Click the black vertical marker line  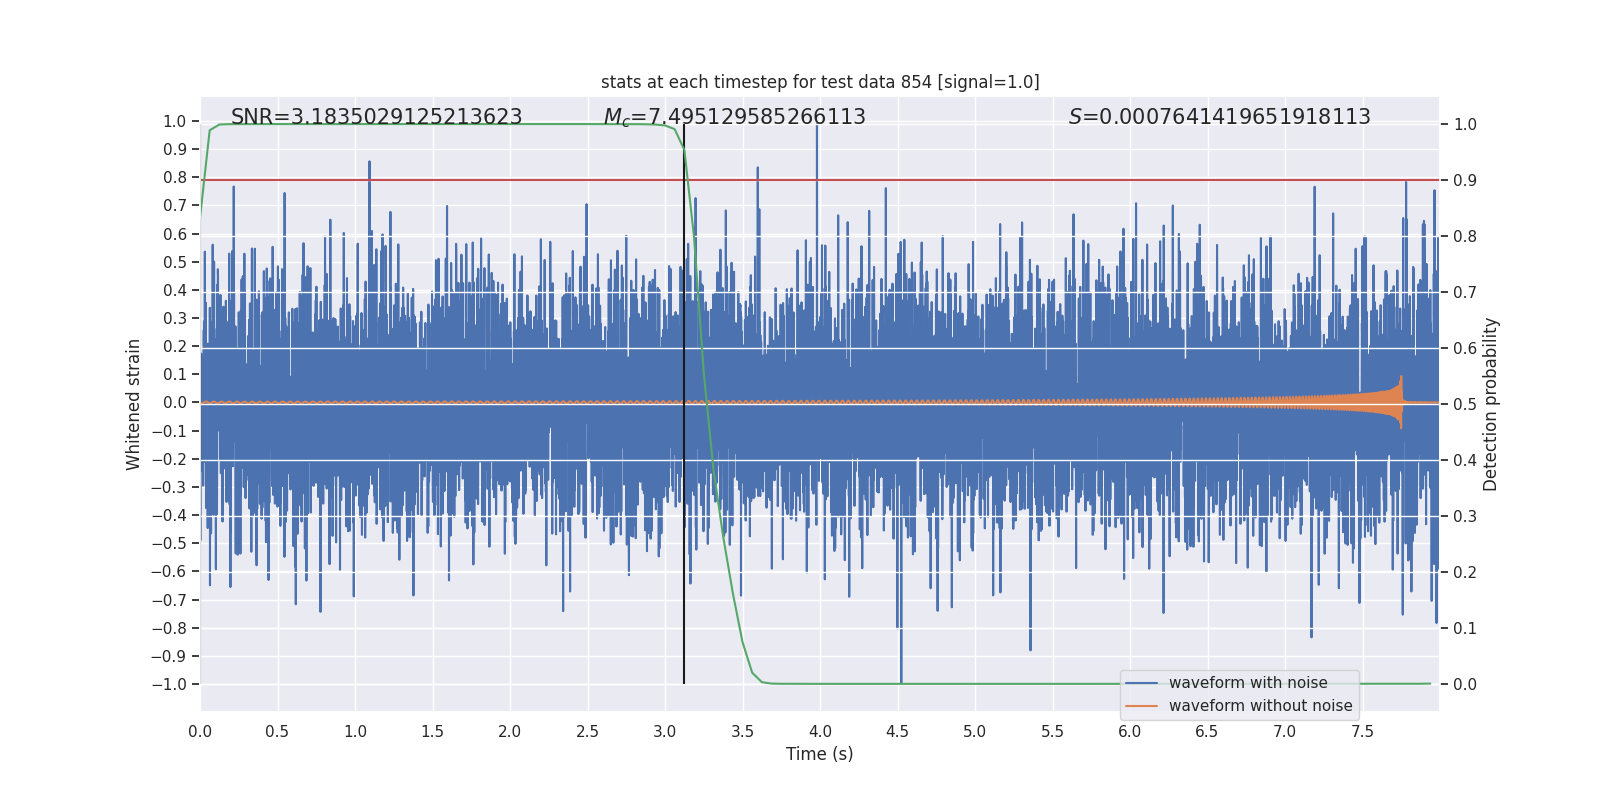[x=684, y=404]
